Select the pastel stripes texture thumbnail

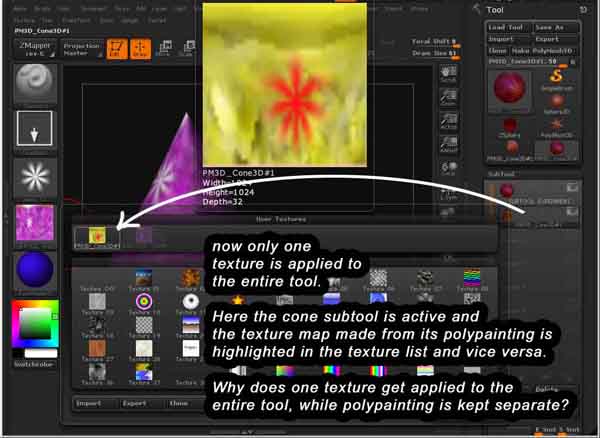tap(425, 370)
